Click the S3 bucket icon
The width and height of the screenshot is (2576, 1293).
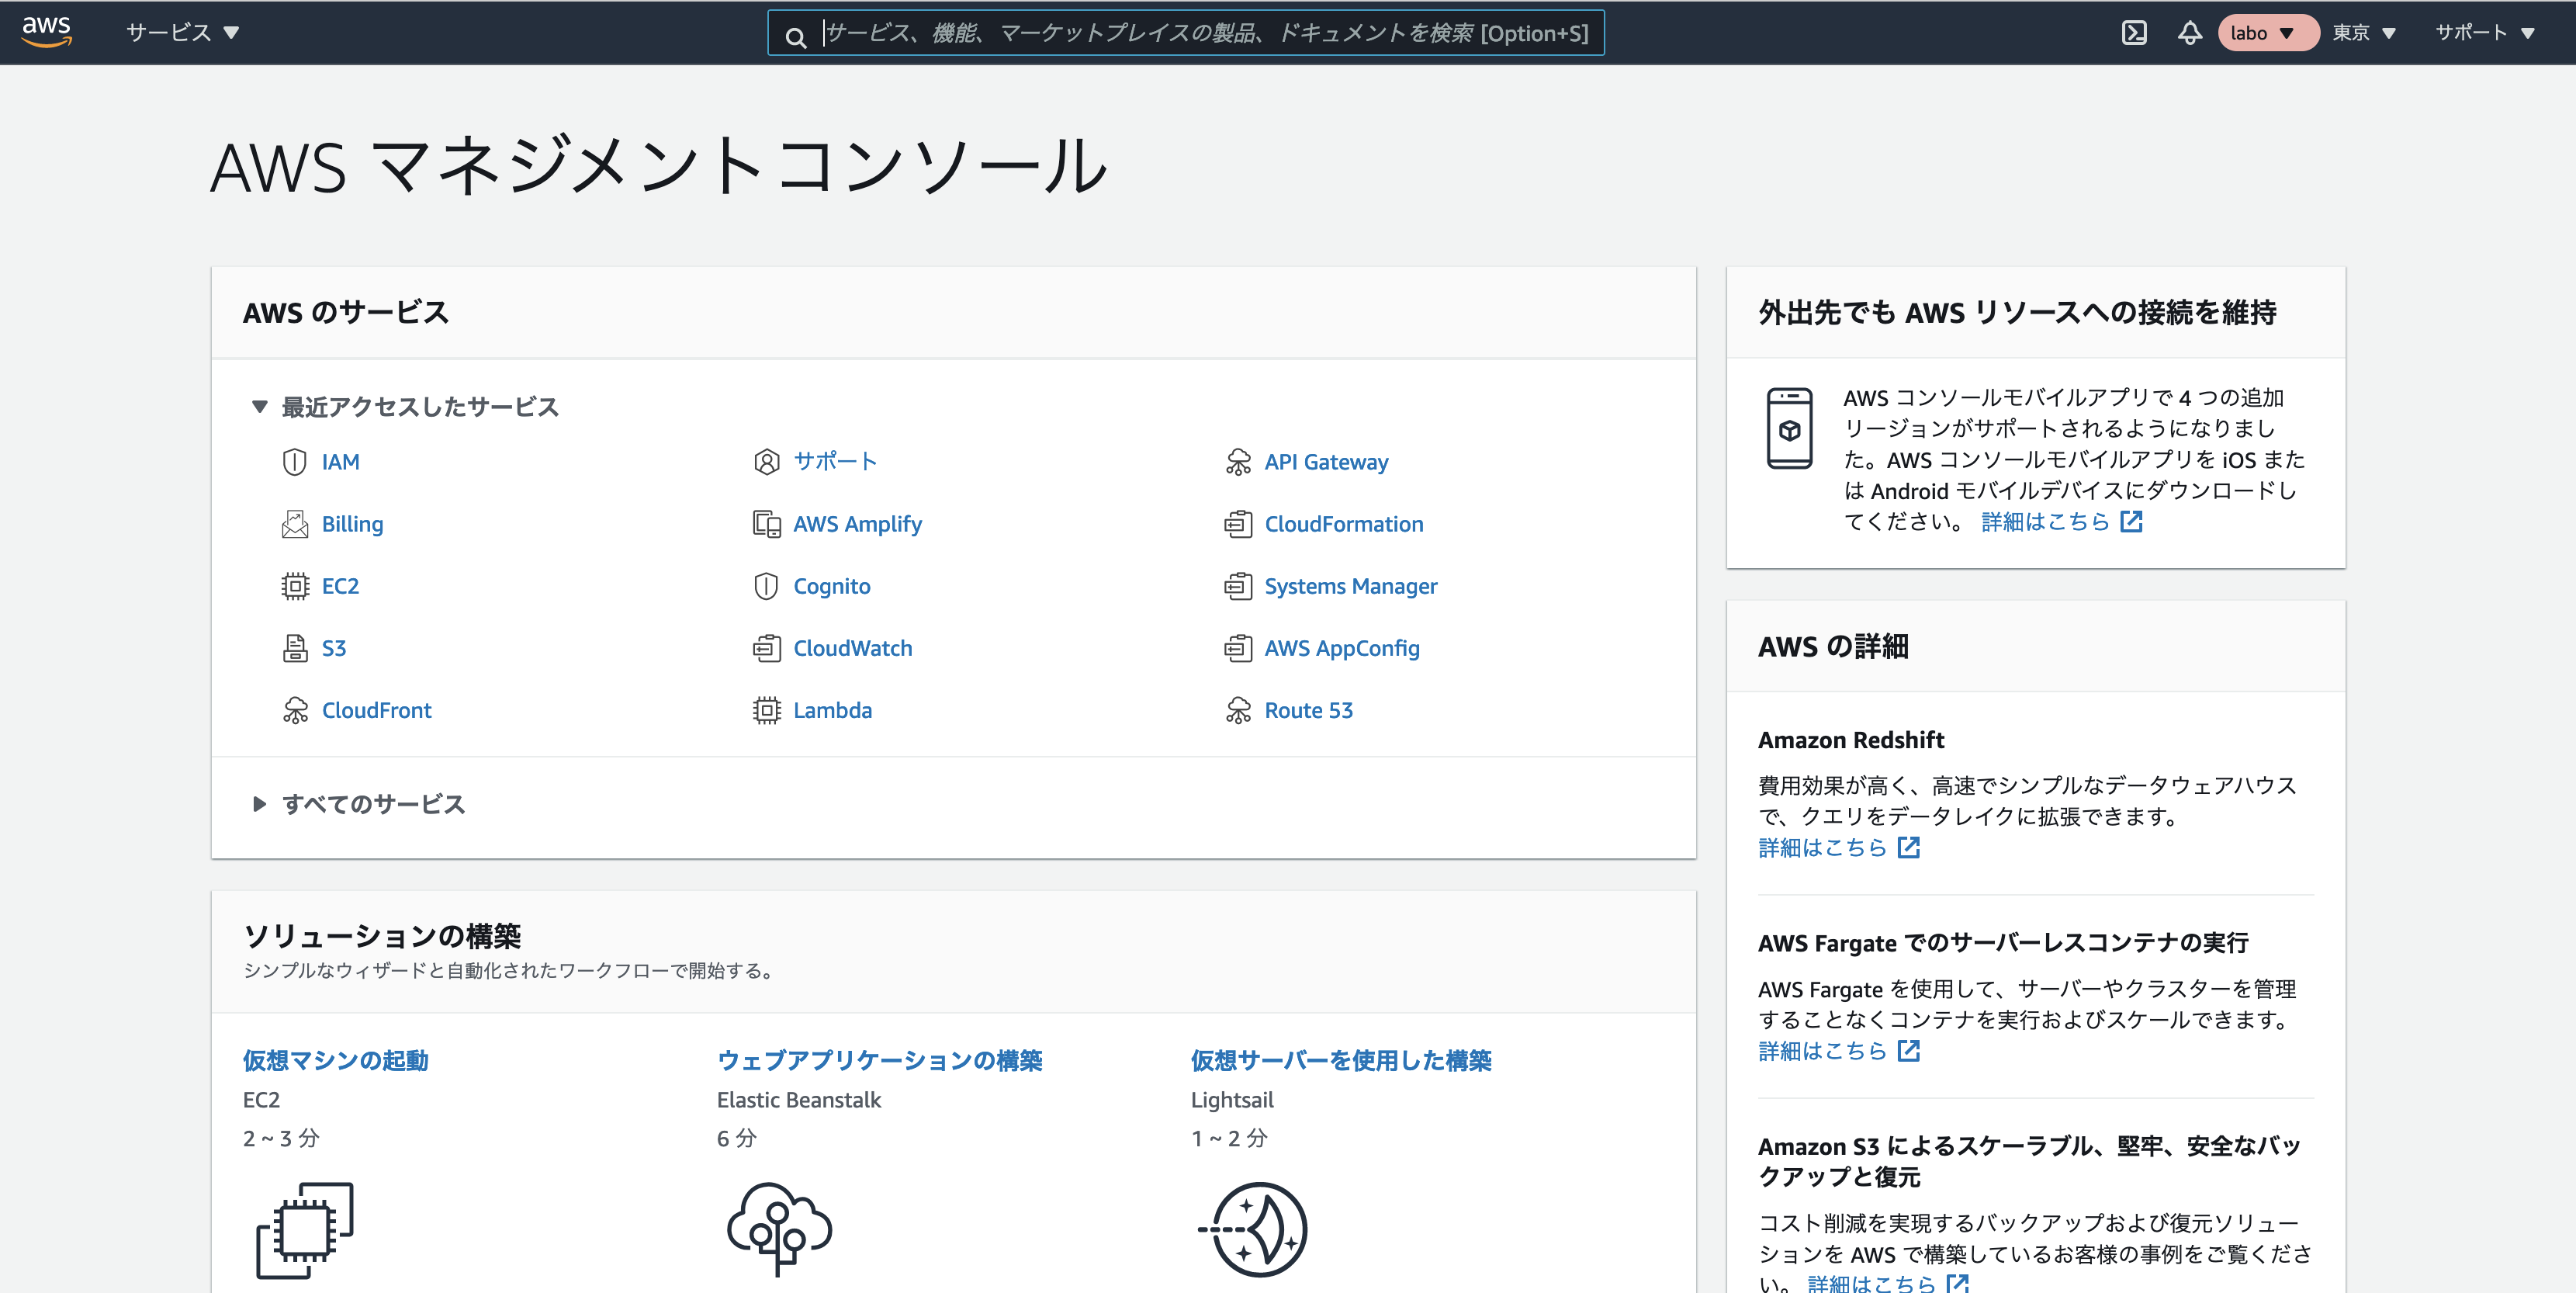click(295, 648)
